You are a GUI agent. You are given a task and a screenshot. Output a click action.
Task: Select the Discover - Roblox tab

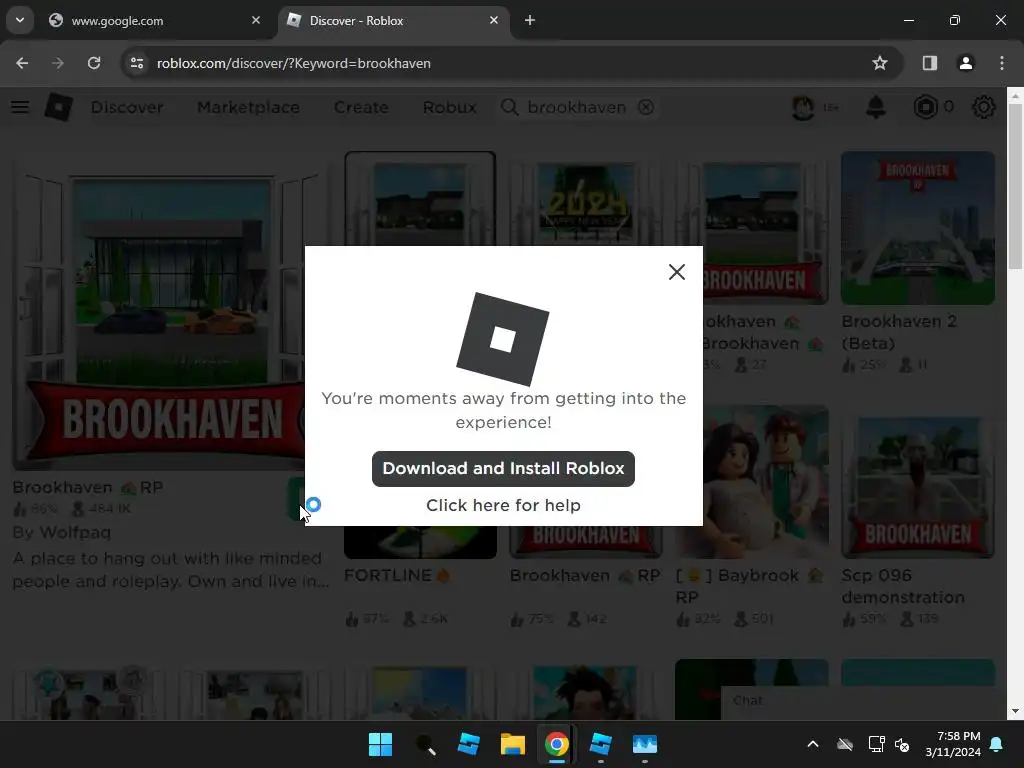pyautogui.click(x=394, y=20)
